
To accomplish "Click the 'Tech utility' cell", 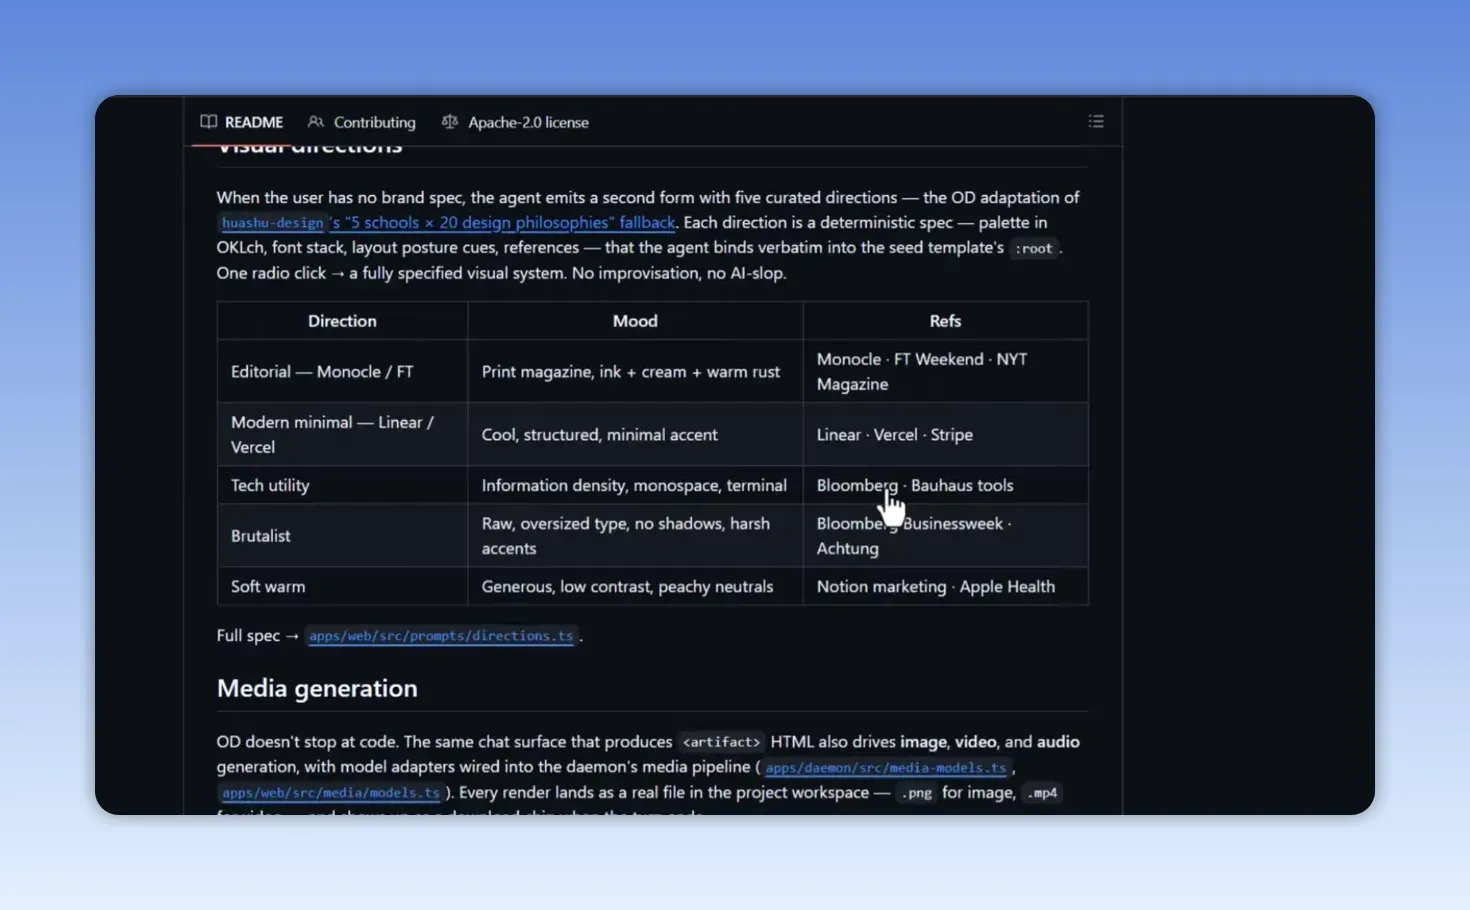I will pyautogui.click(x=342, y=485).
